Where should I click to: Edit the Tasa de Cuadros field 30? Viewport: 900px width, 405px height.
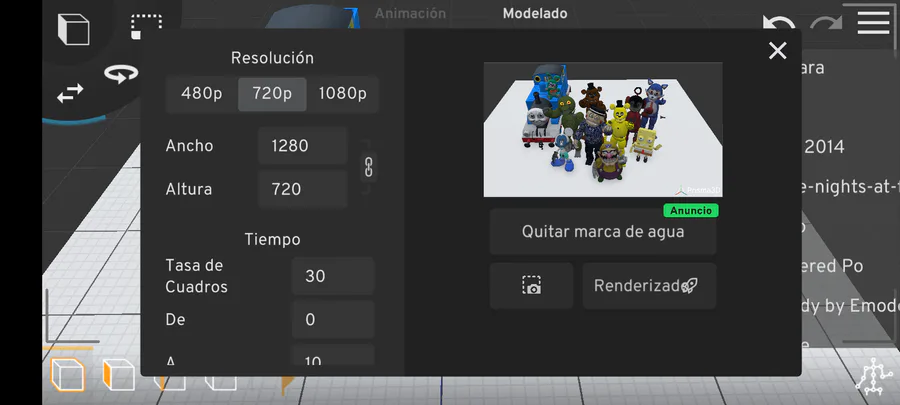[333, 276]
